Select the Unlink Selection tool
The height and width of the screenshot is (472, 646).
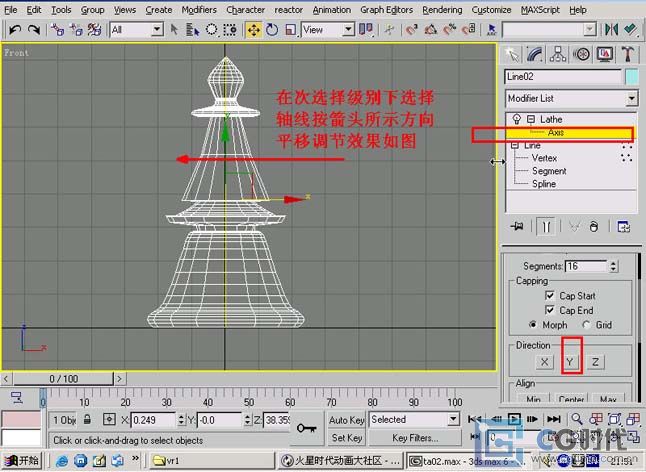(x=76, y=30)
